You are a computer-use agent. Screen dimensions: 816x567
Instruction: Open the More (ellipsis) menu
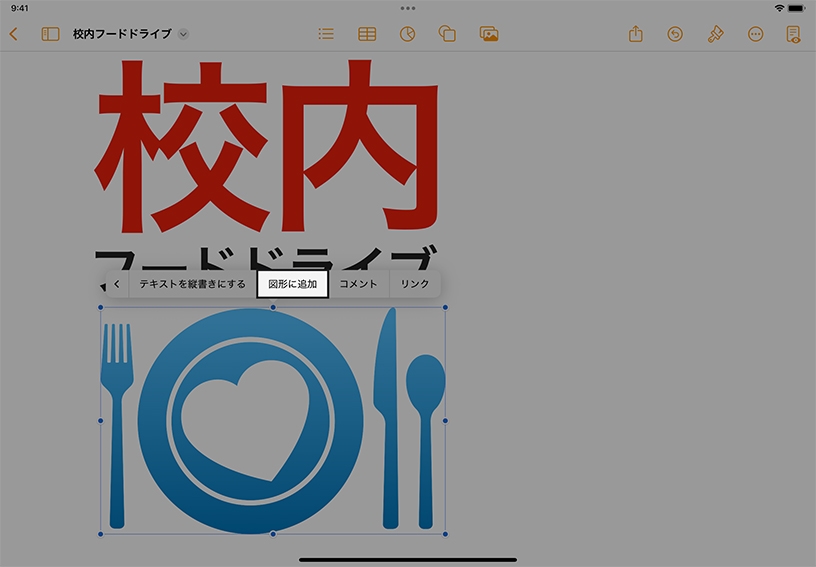click(755, 34)
